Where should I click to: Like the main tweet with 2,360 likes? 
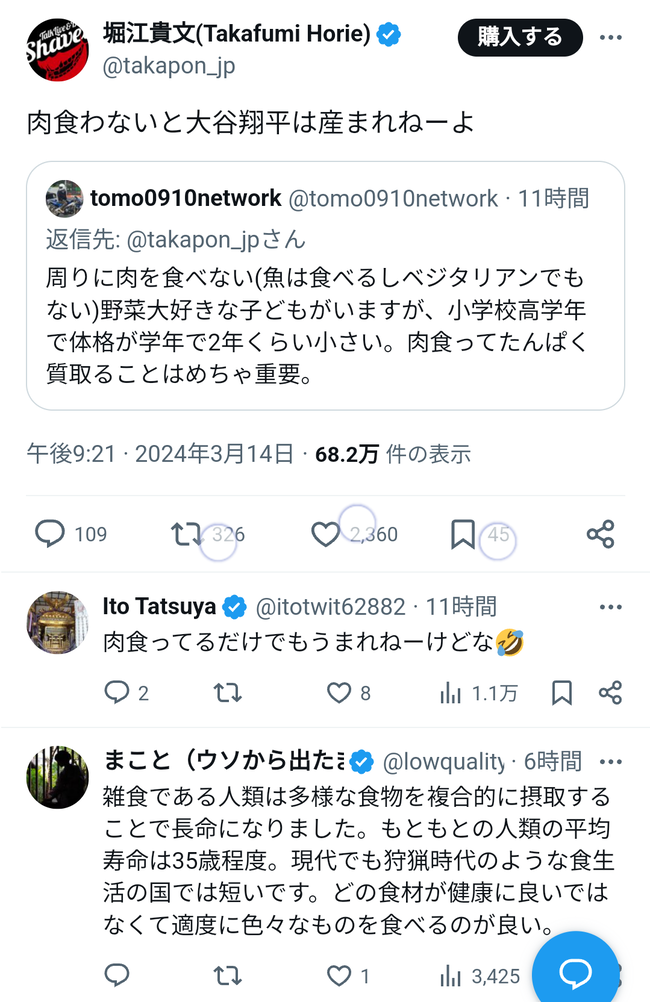tap(326, 534)
